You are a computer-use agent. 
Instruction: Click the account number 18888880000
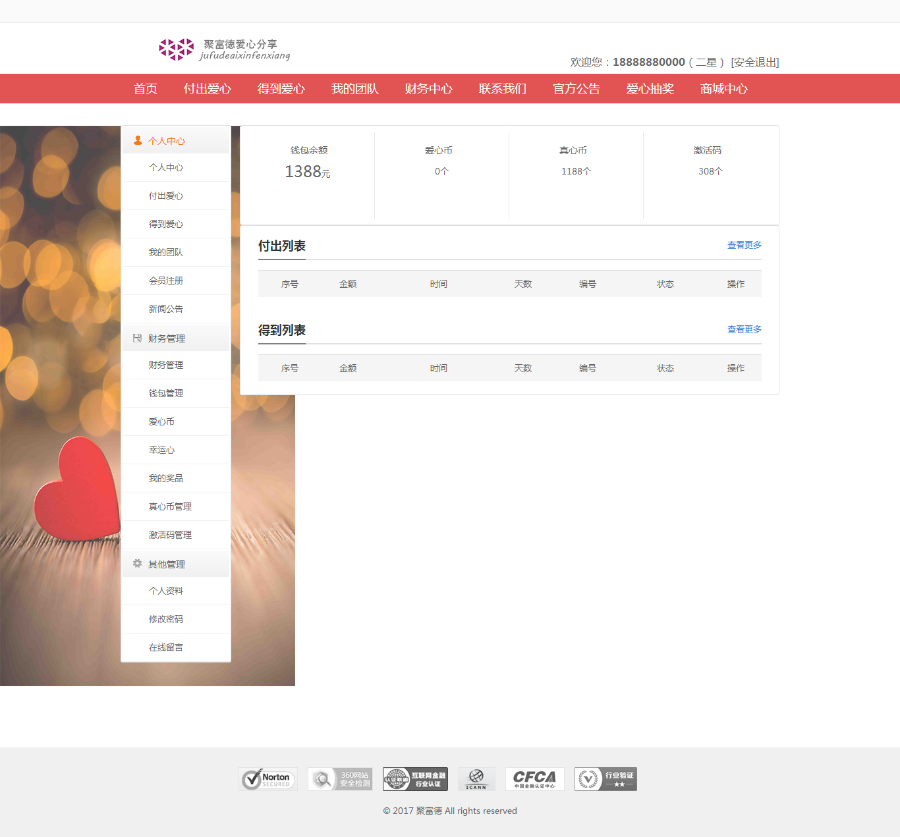pyautogui.click(x=649, y=62)
